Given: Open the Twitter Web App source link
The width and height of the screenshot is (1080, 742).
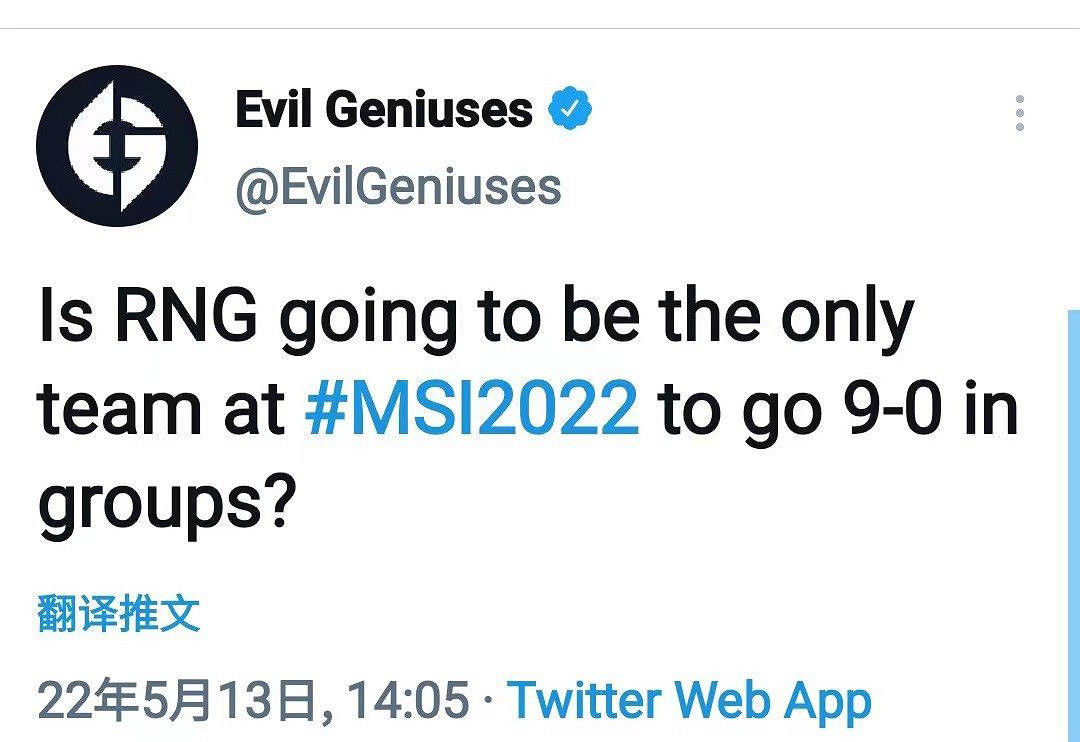Looking at the screenshot, I should (689, 699).
